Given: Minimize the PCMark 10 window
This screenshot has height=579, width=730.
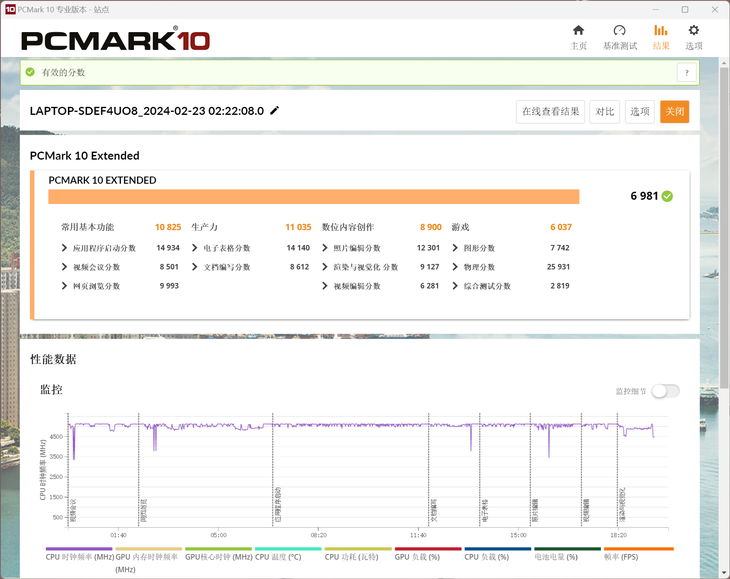Looking at the screenshot, I should (656, 9).
